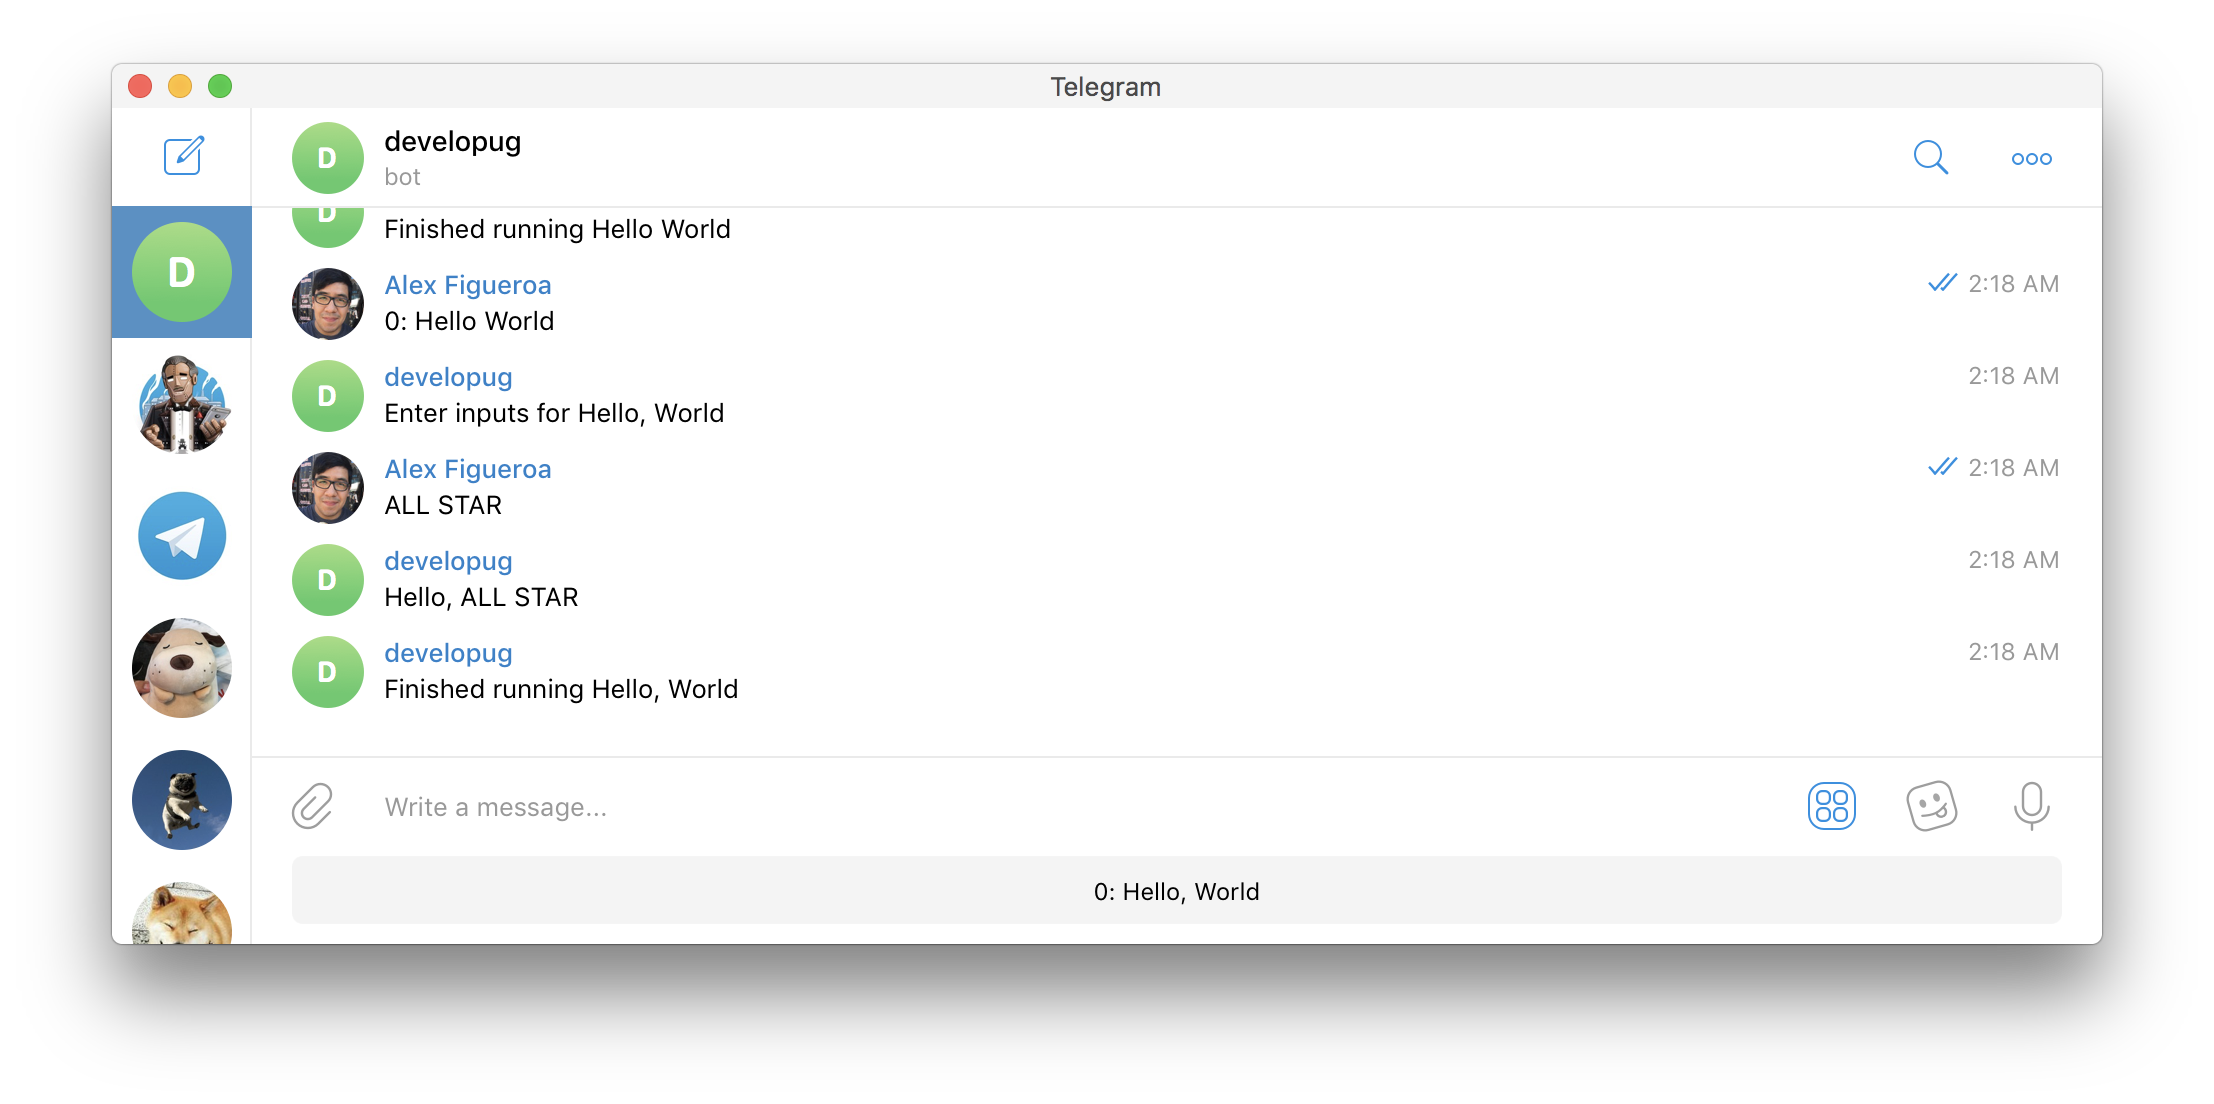This screenshot has height=1104, width=2214.
Task: Click developug avatar beside 'Enter inputs' message
Action: point(327,396)
